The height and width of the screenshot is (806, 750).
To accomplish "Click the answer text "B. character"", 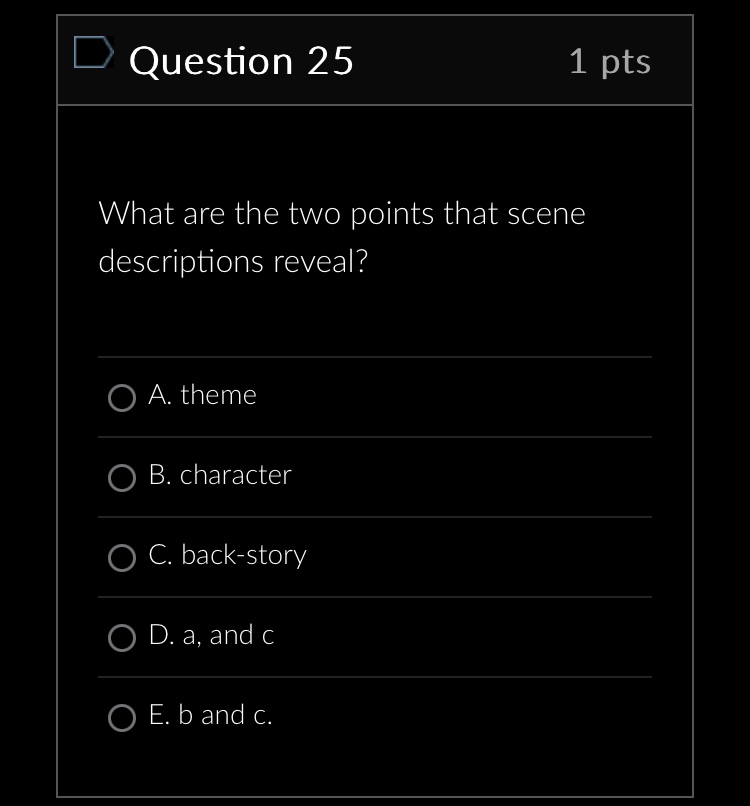I will click(219, 475).
